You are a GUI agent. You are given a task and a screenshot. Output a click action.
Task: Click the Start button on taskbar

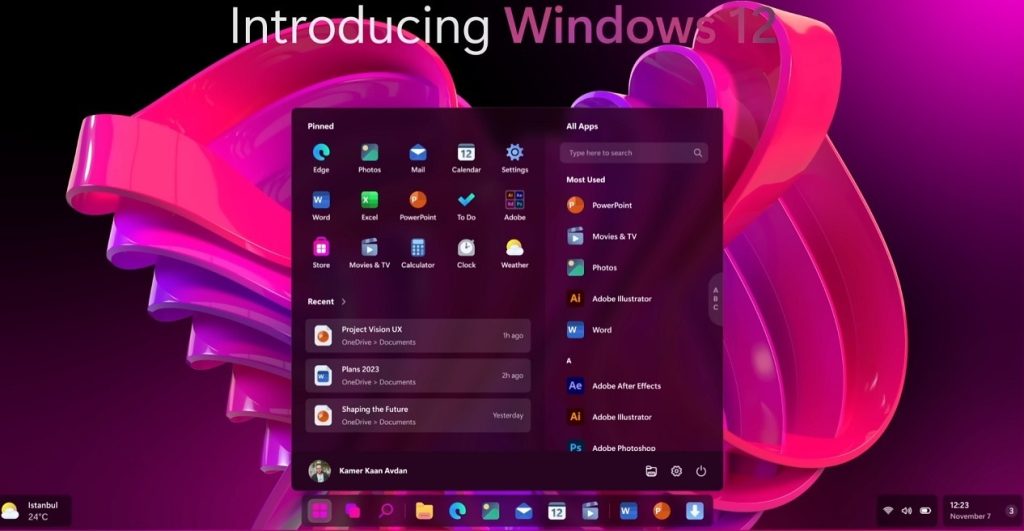319,511
